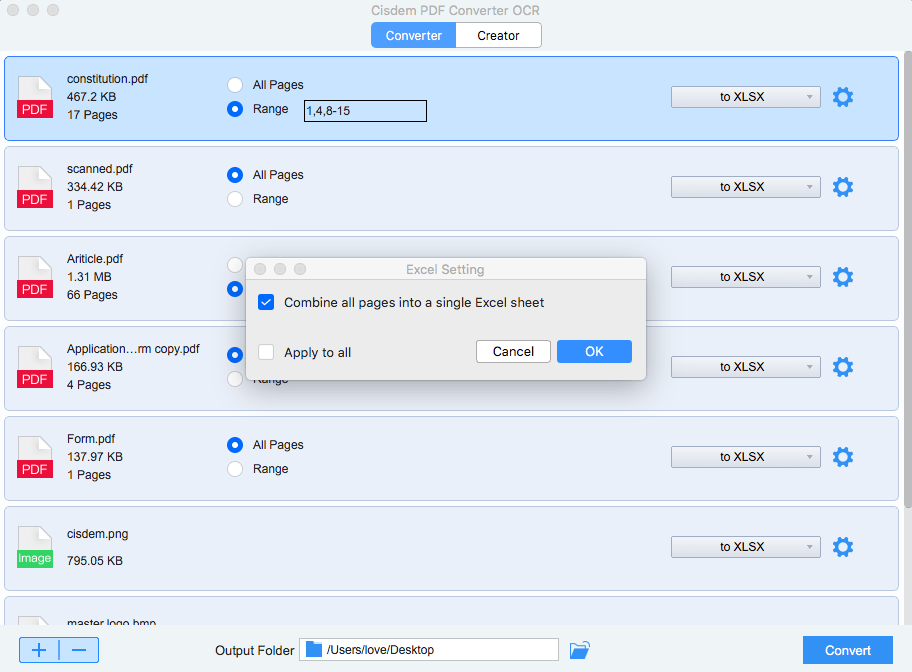
Task: Click the 467.2 KB size text
Action: pyautogui.click(x=91, y=97)
